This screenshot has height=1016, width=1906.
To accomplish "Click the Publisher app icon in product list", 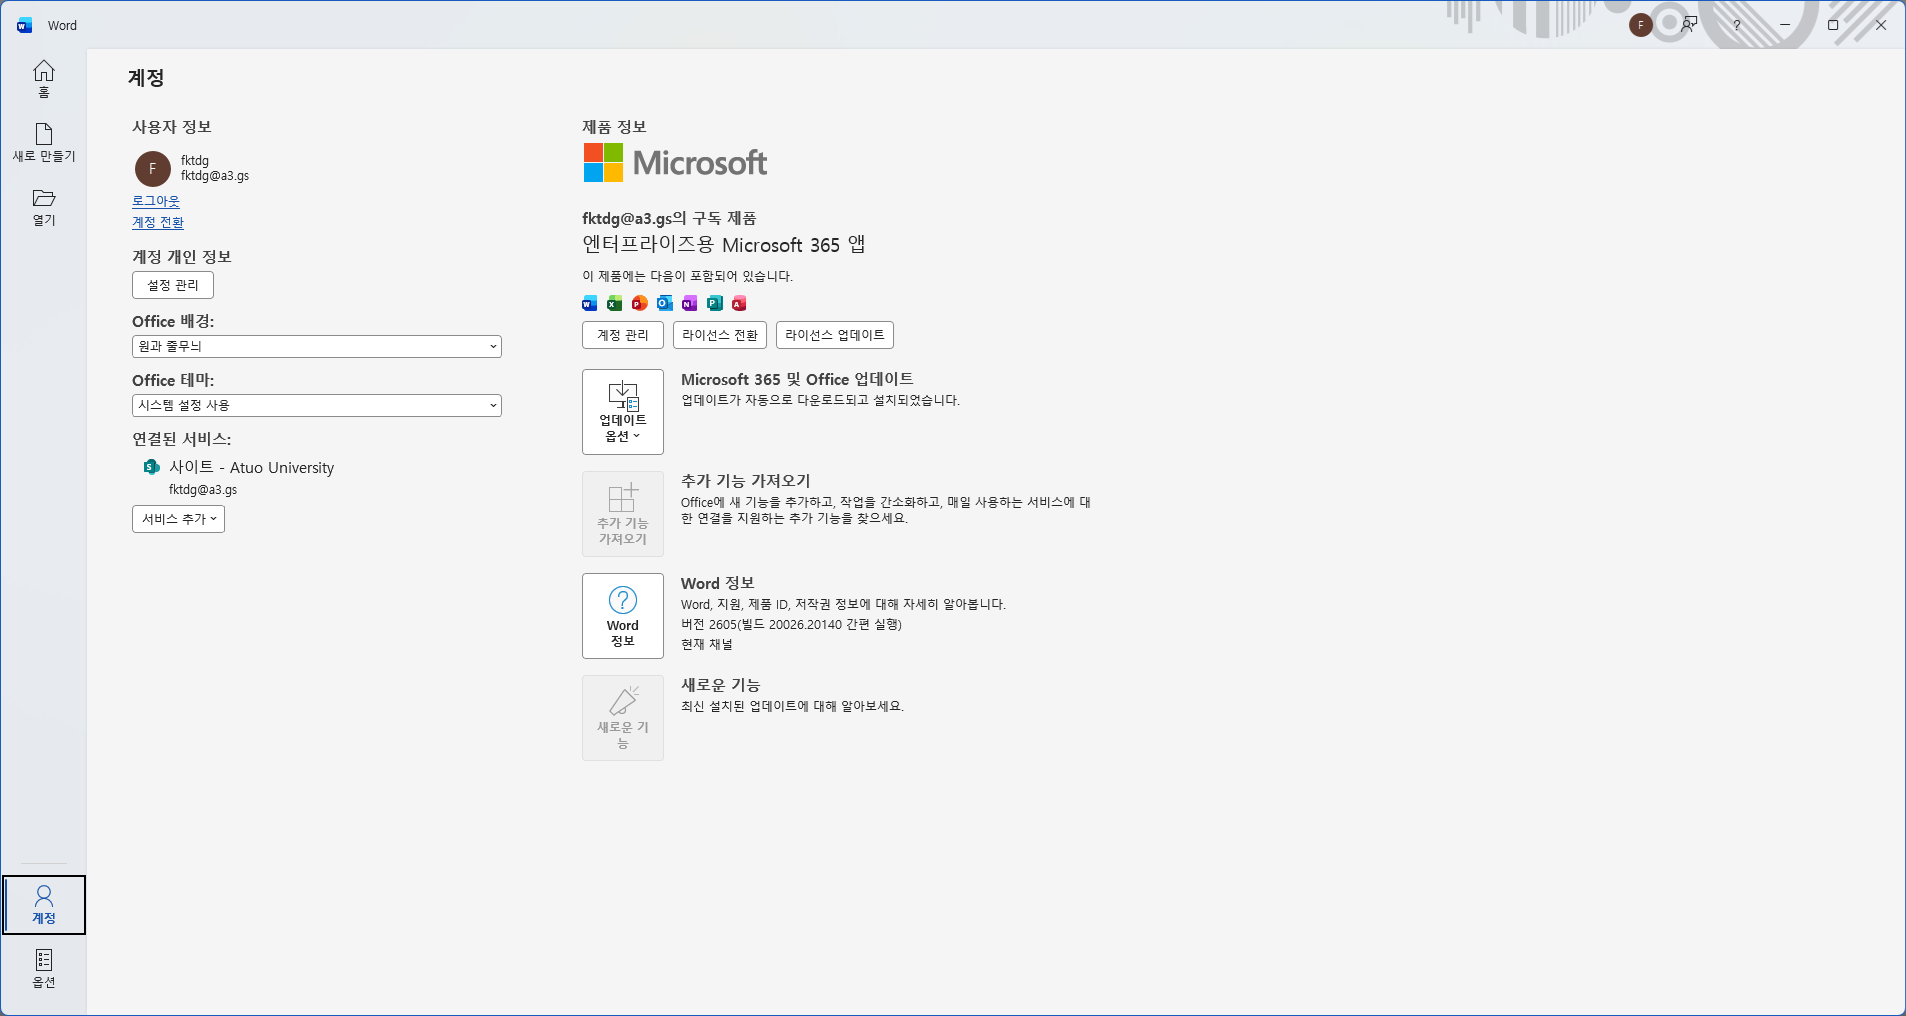I will [715, 303].
